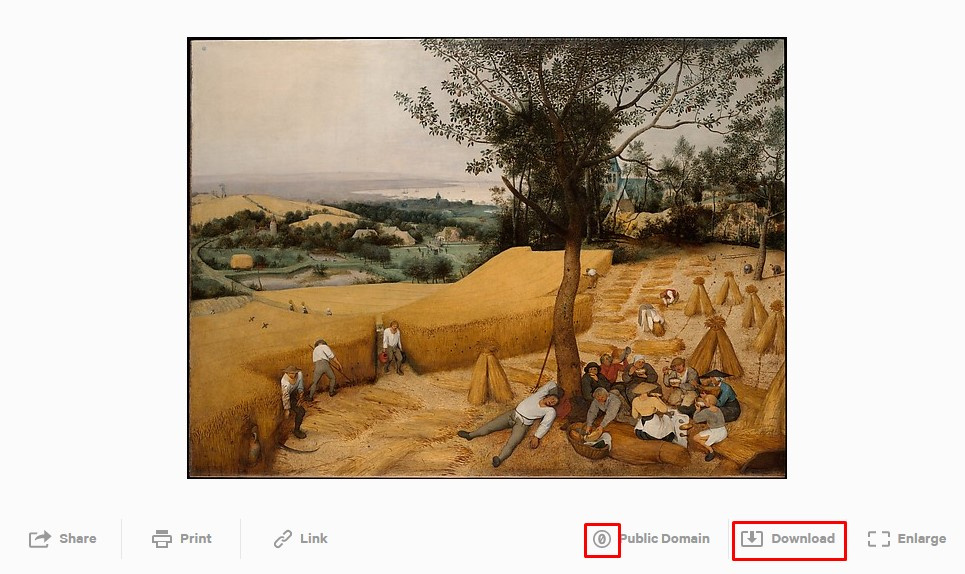Select the Print text label
The width and height of the screenshot is (965, 574).
pyautogui.click(x=196, y=539)
